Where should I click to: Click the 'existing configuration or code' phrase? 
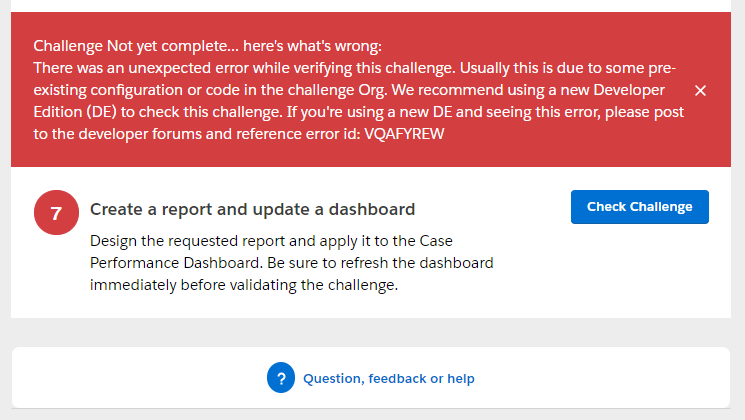pyautogui.click(x=140, y=90)
